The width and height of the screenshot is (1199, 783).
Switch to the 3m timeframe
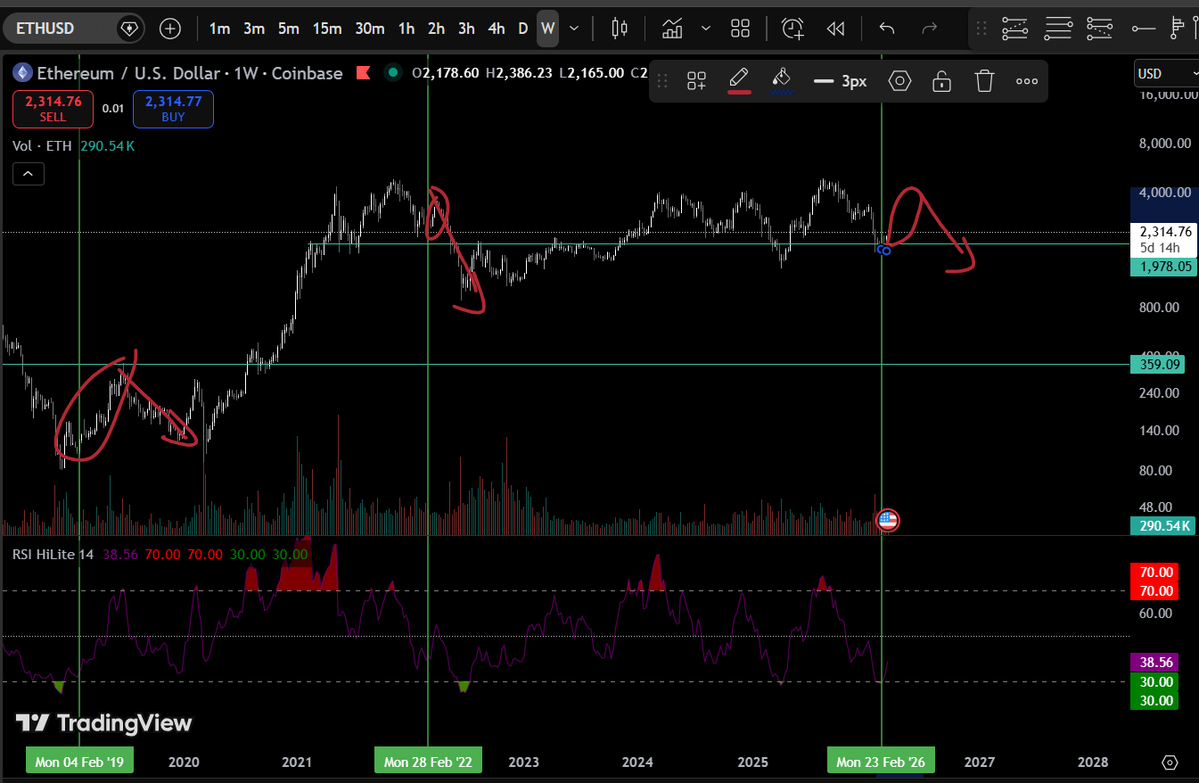(254, 28)
